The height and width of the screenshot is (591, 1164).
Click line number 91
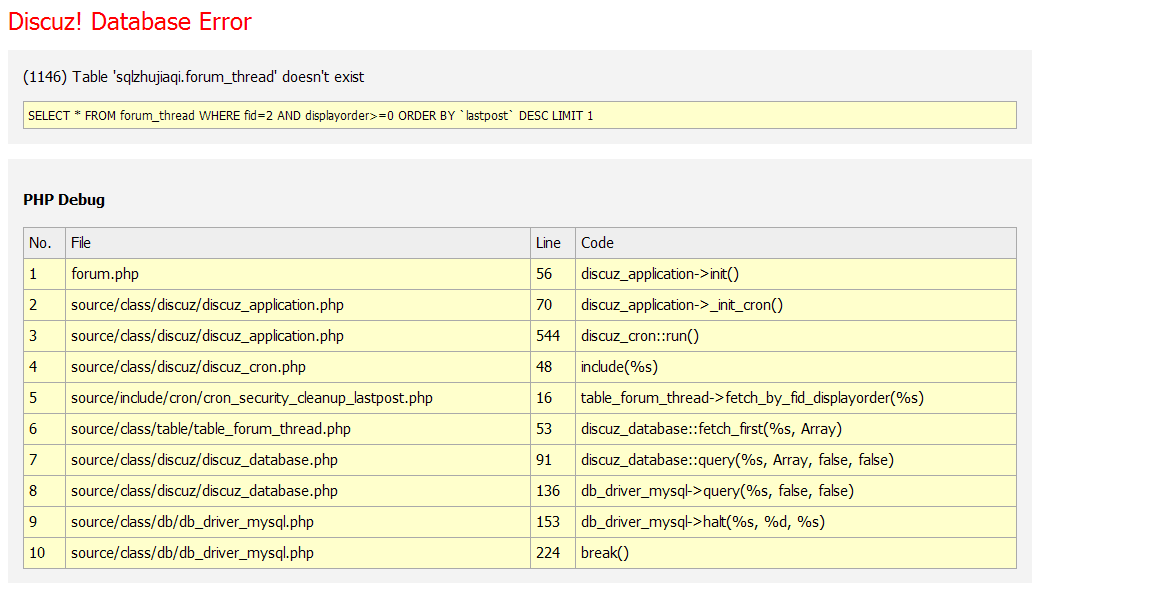click(x=553, y=460)
